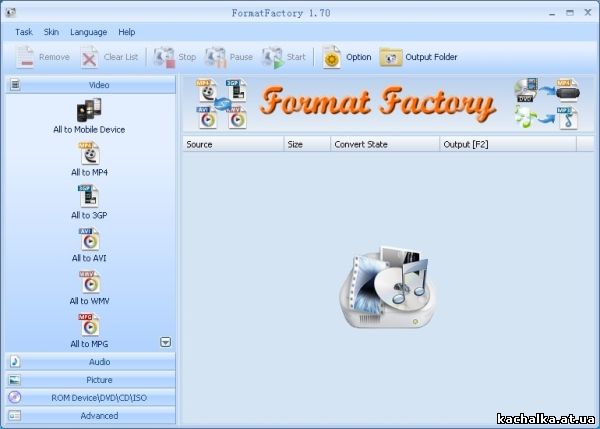Click the Source column header
The height and width of the screenshot is (429, 600).
[232, 144]
